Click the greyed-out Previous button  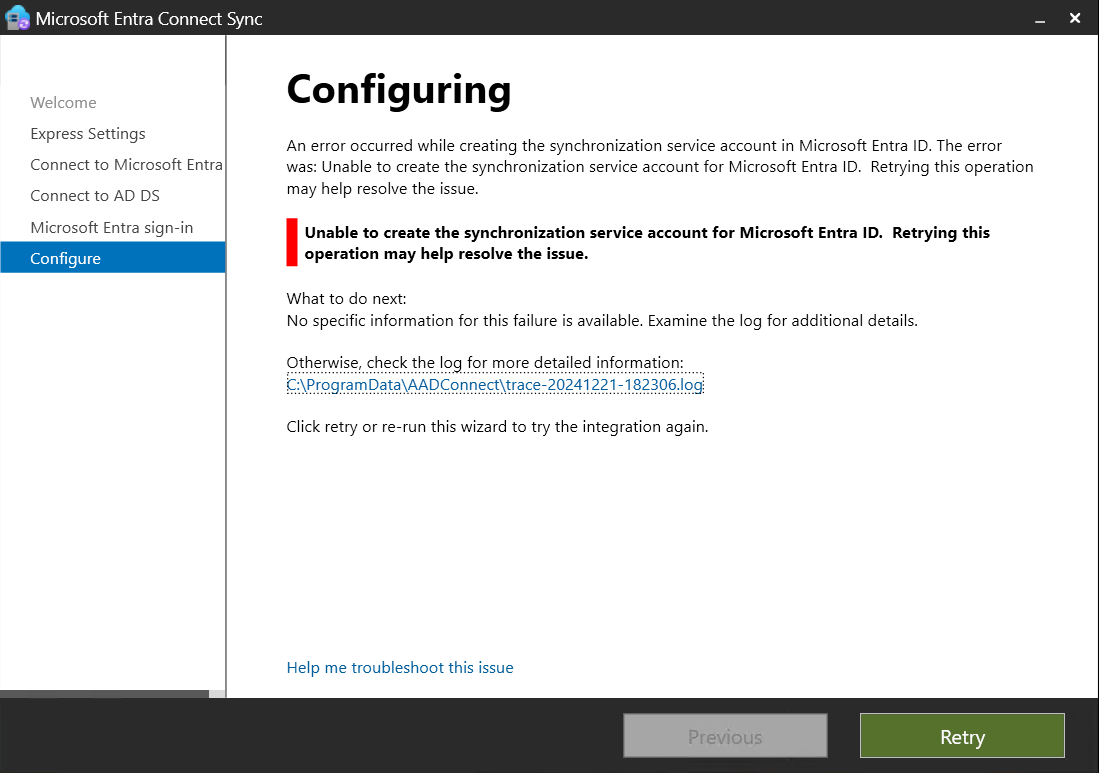[725, 738]
